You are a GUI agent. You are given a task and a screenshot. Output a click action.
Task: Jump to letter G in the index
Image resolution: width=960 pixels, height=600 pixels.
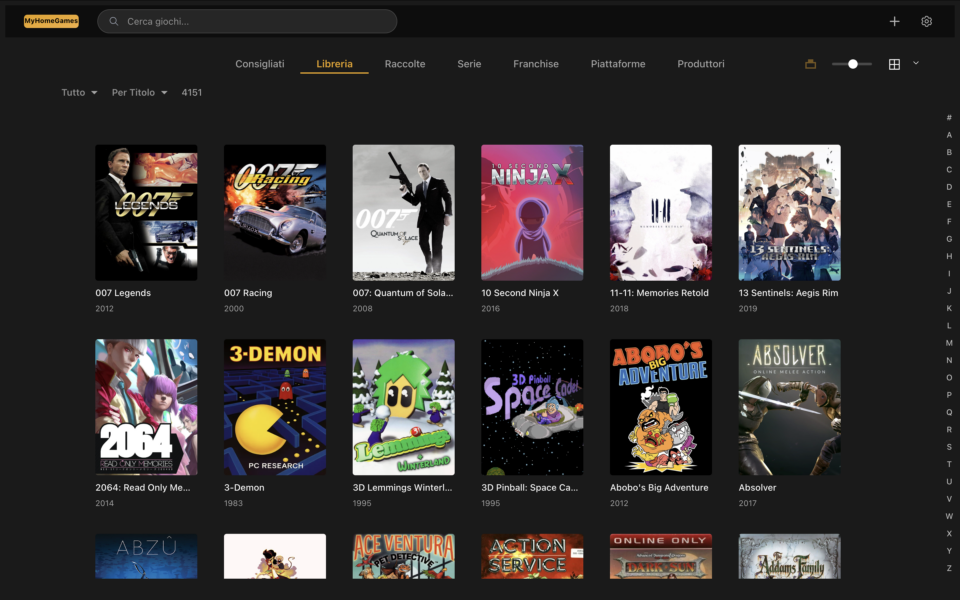coord(949,239)
